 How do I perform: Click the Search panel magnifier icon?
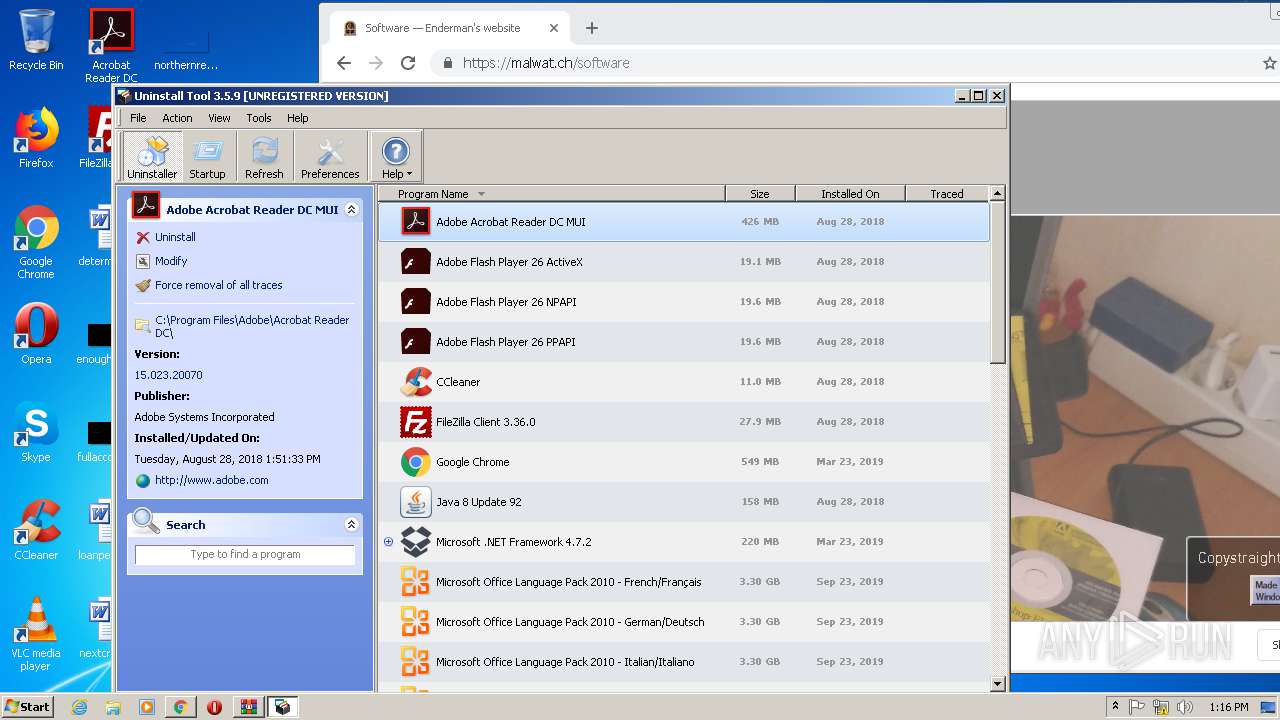(x=146, y=521)
